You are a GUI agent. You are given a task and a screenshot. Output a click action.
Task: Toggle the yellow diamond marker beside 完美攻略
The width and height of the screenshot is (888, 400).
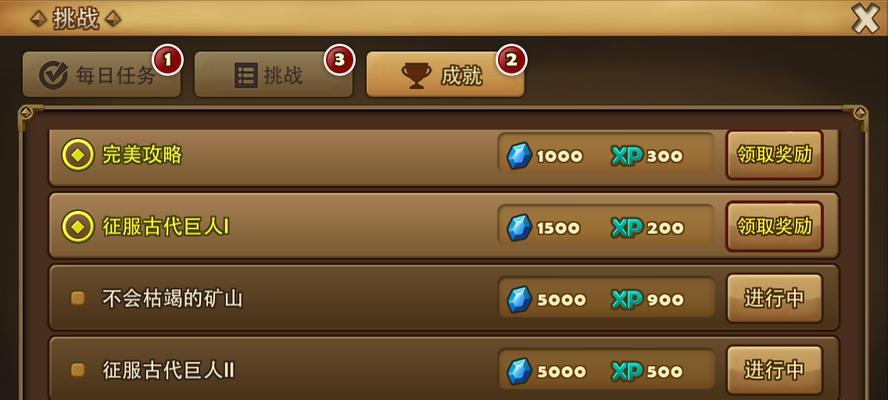coord(78,155)
